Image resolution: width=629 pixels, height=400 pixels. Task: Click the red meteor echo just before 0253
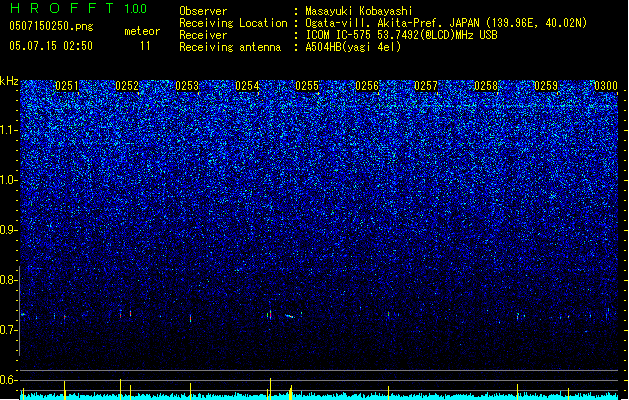[190, 319]
